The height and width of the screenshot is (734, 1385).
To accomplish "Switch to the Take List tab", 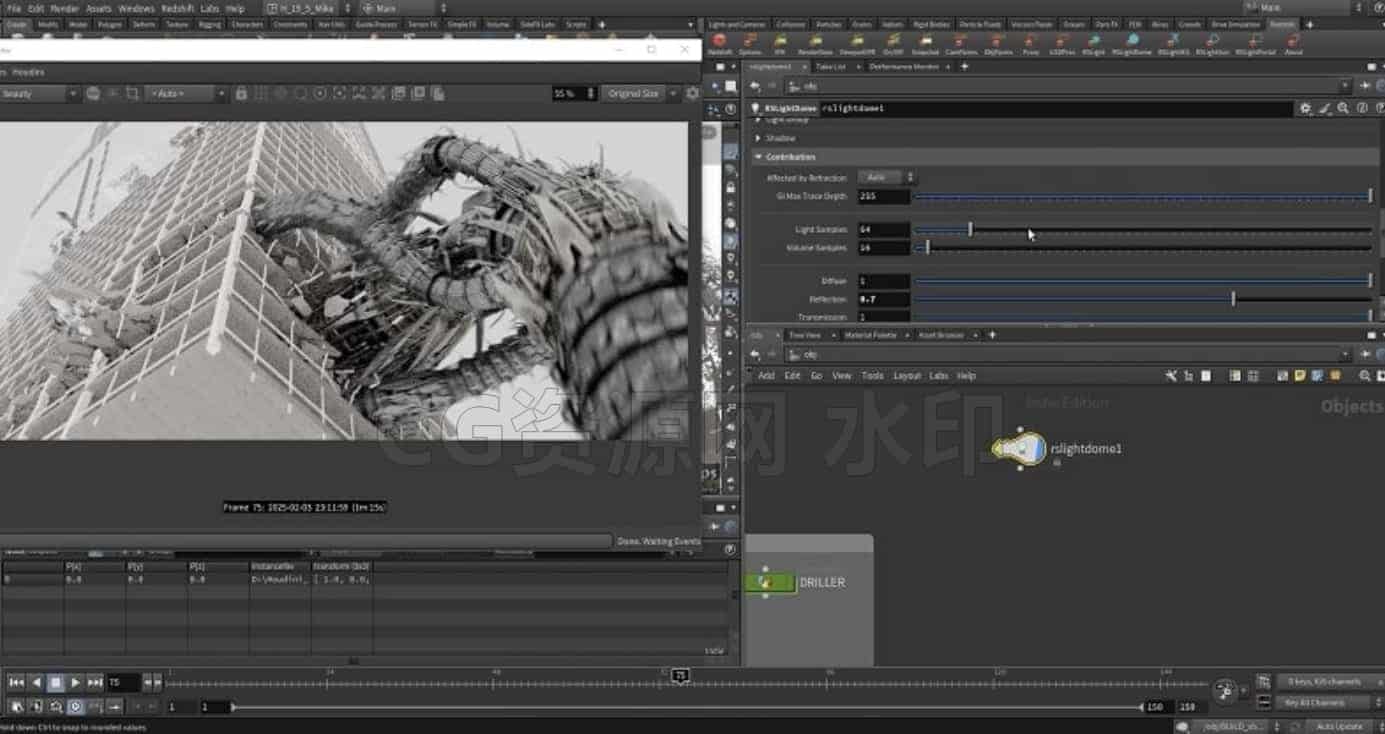I will [830, 66].
